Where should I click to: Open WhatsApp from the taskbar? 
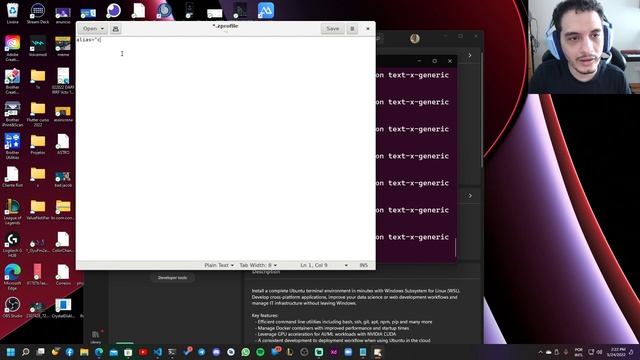point(246,352)
